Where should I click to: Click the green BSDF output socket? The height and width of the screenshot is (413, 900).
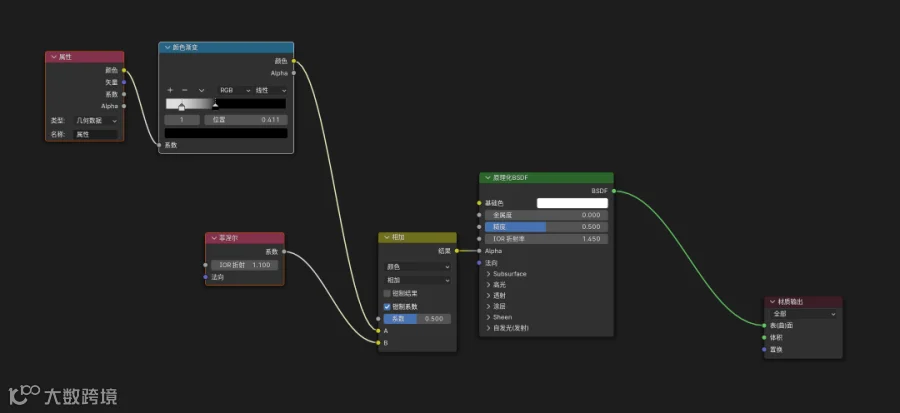pos(614,191)
